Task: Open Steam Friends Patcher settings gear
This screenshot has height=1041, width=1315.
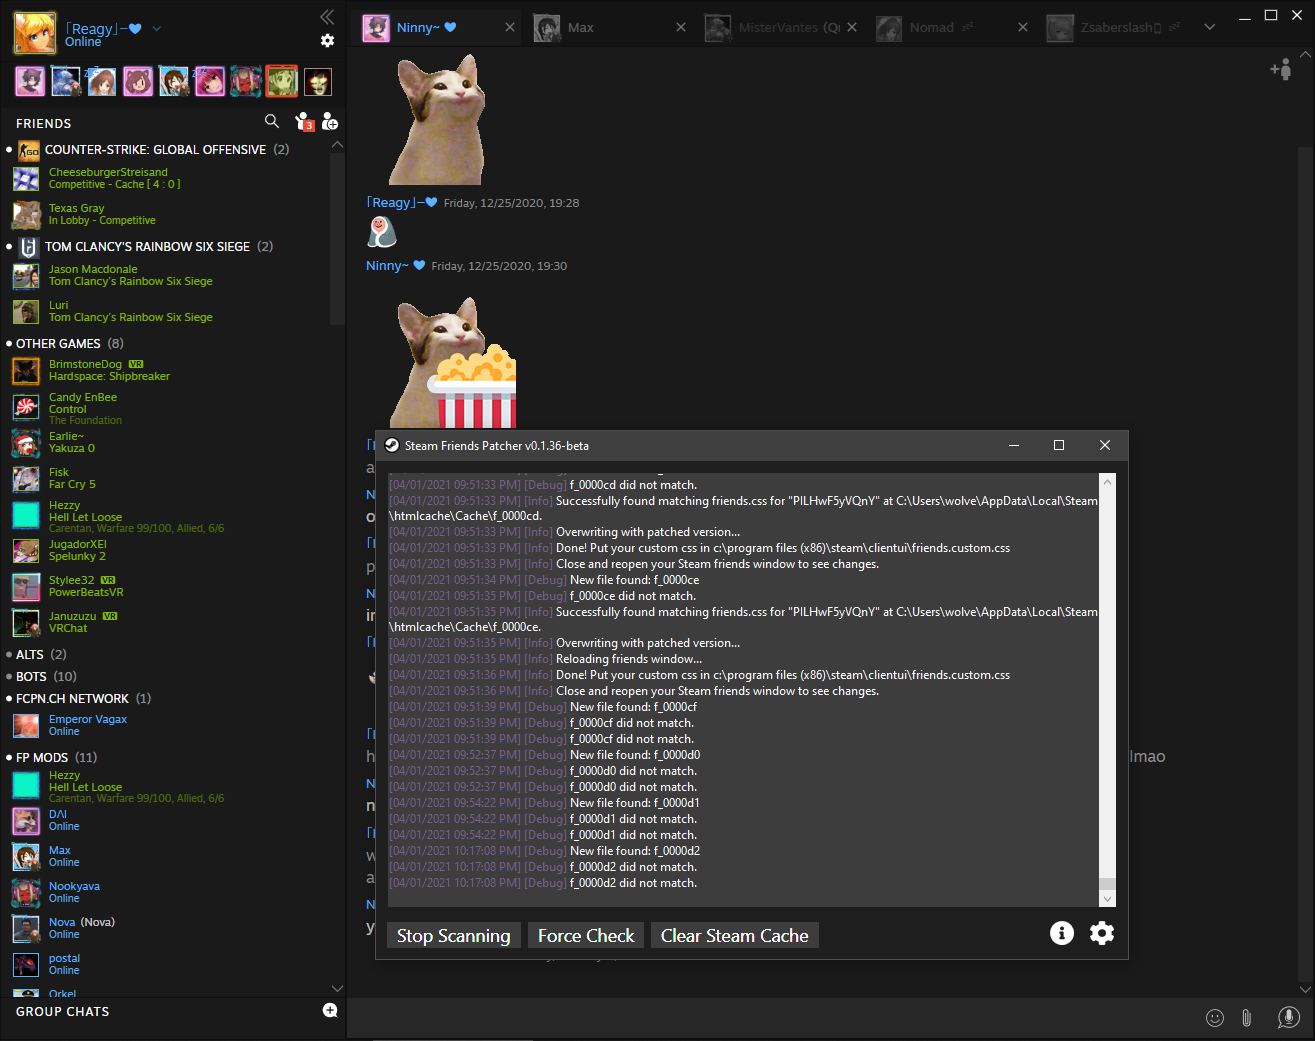Action: click(1102, 933)
